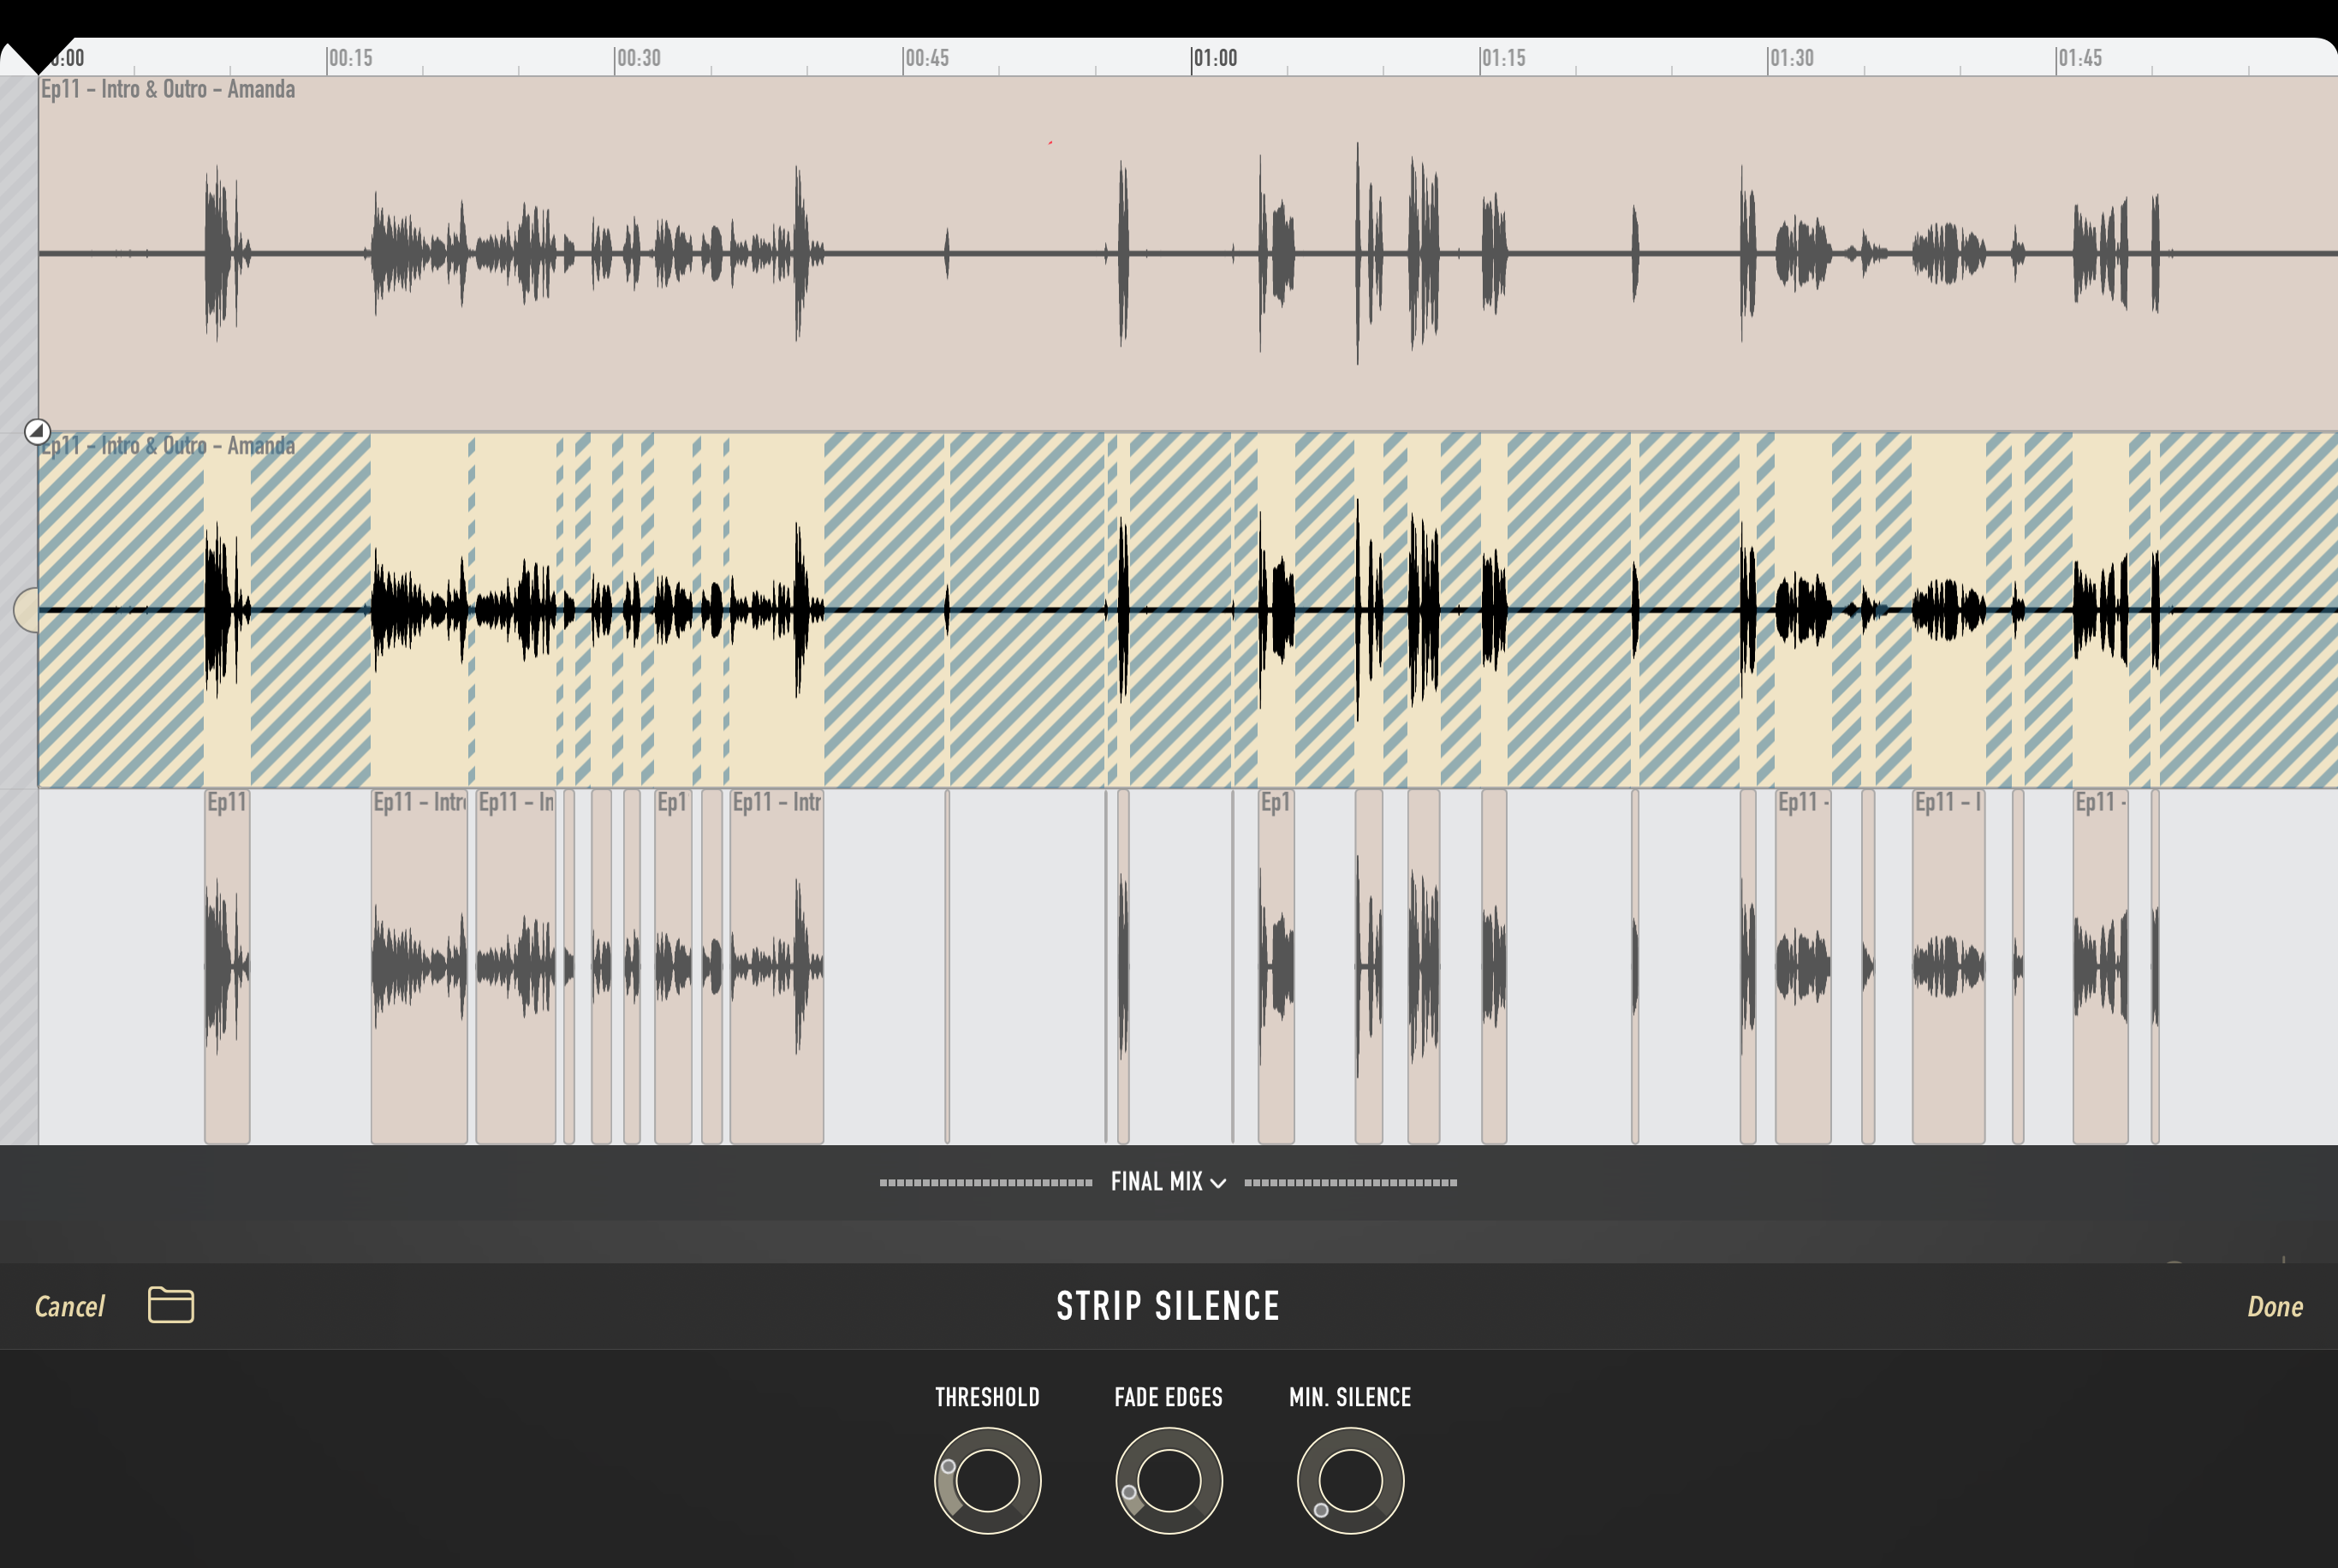Select the striped Ep11 Intro & Outro clip label
The image size is (2338, 1568).
coord(167,446)
